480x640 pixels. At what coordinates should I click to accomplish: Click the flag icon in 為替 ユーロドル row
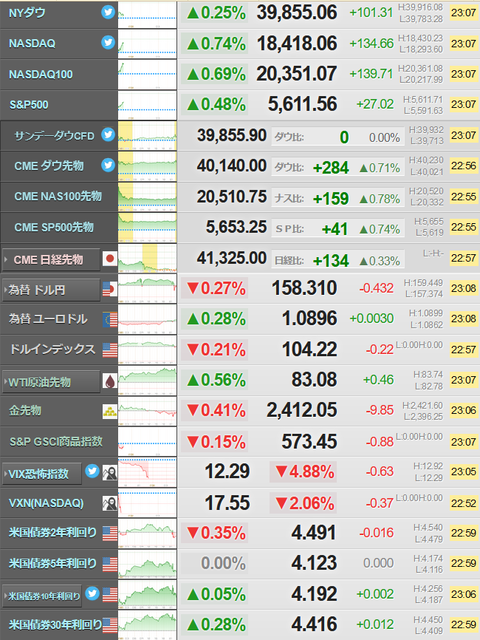110,320
